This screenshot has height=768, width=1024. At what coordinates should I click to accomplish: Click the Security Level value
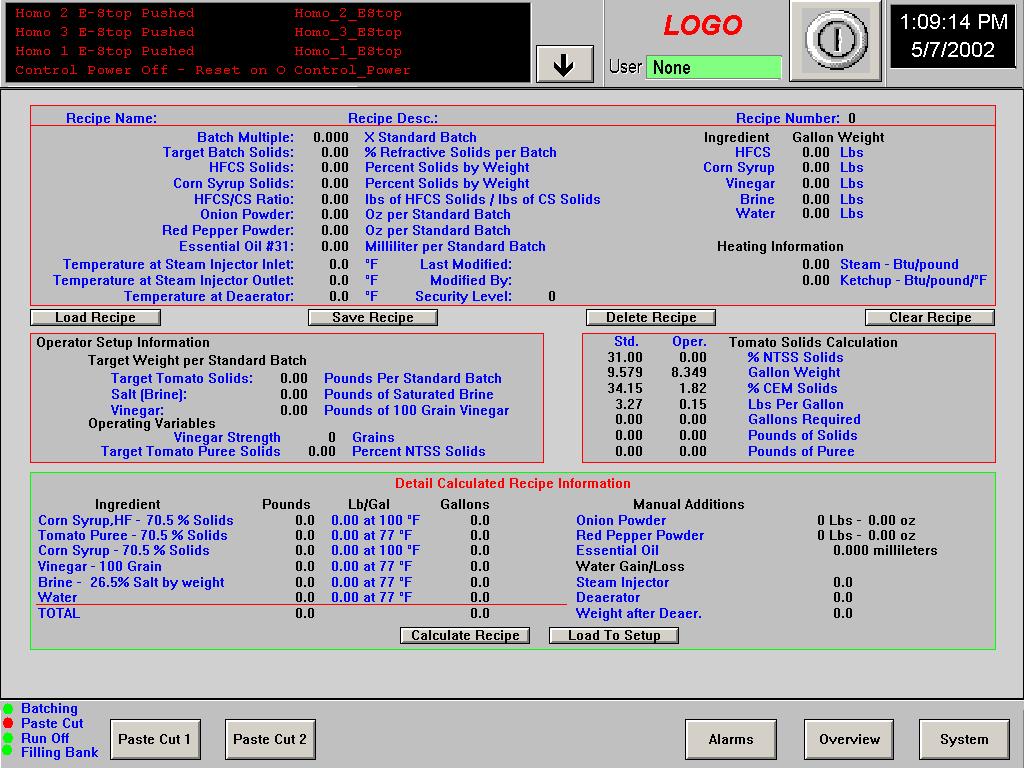(x=552, y=296)
